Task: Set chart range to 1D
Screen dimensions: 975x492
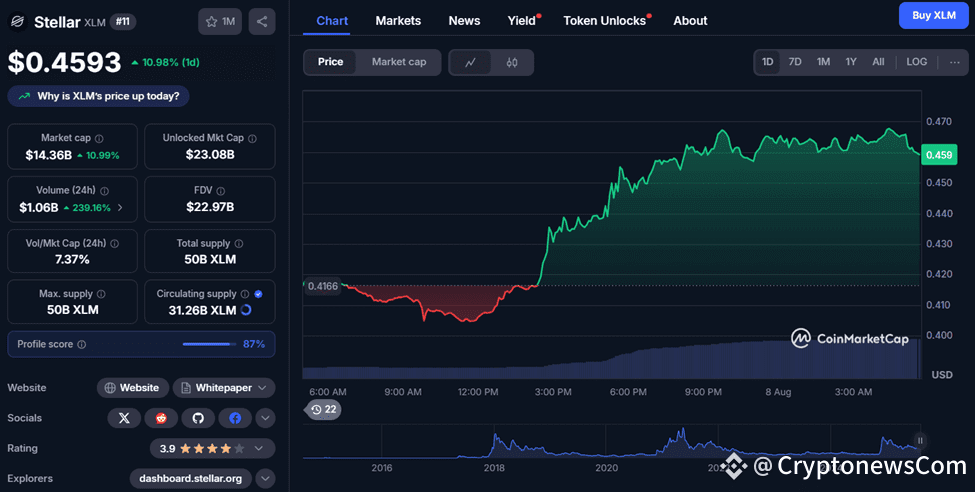Action: (x=767, y=62)
